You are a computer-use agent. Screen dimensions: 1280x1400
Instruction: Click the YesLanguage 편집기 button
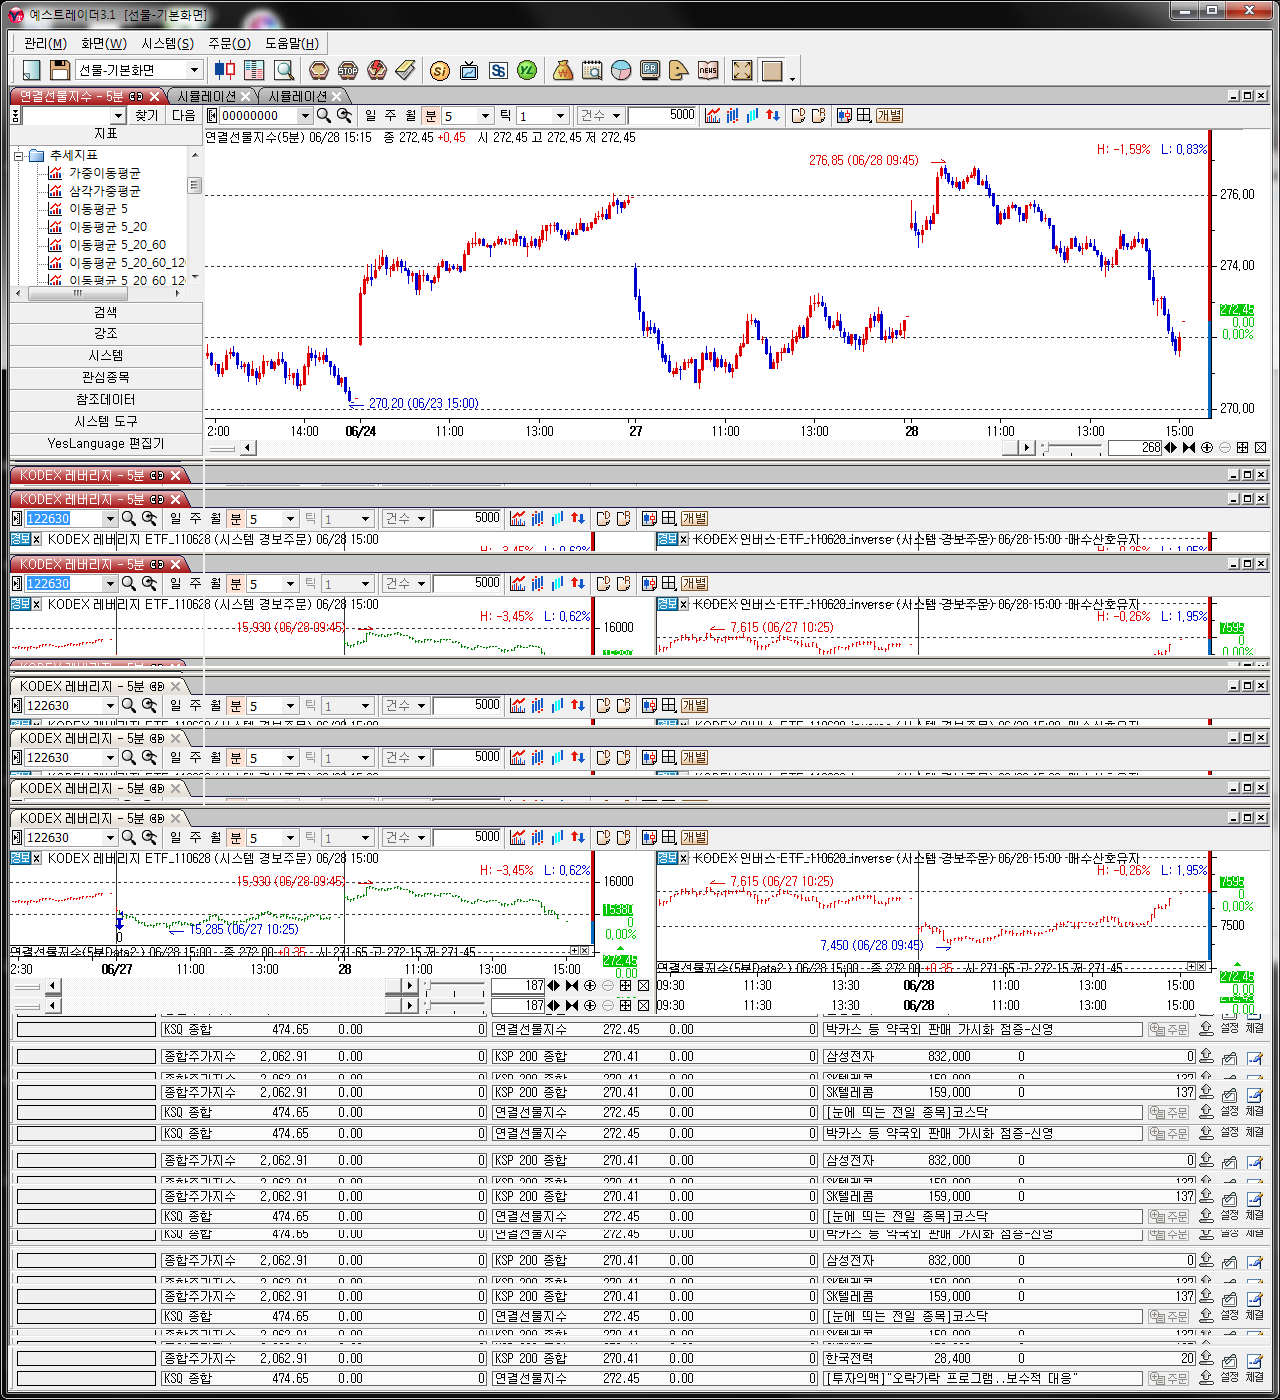pyautogui.click(x=105, y=444)
